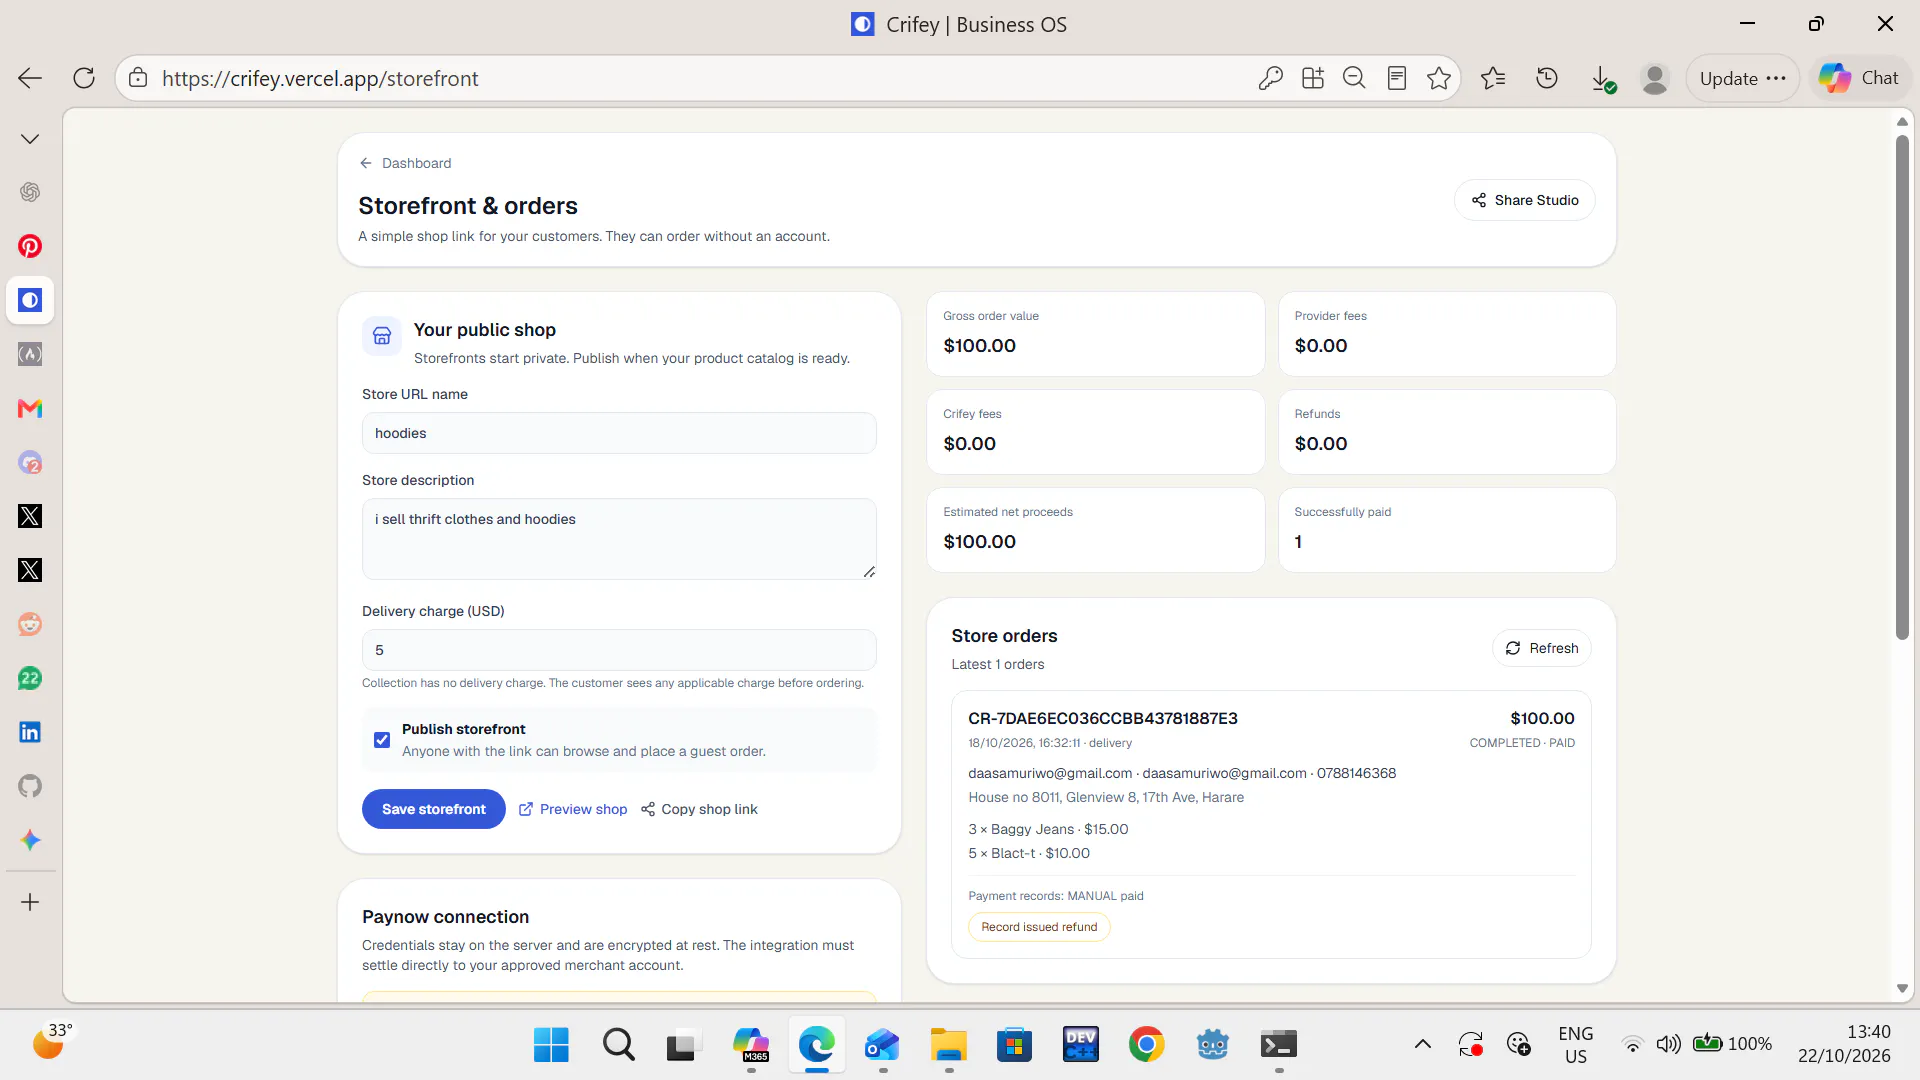Viewport: 1920px width, 1080px height.
Task: Click the 3 × Baggy Jeans line item
Action: [x=1048, y=829]
